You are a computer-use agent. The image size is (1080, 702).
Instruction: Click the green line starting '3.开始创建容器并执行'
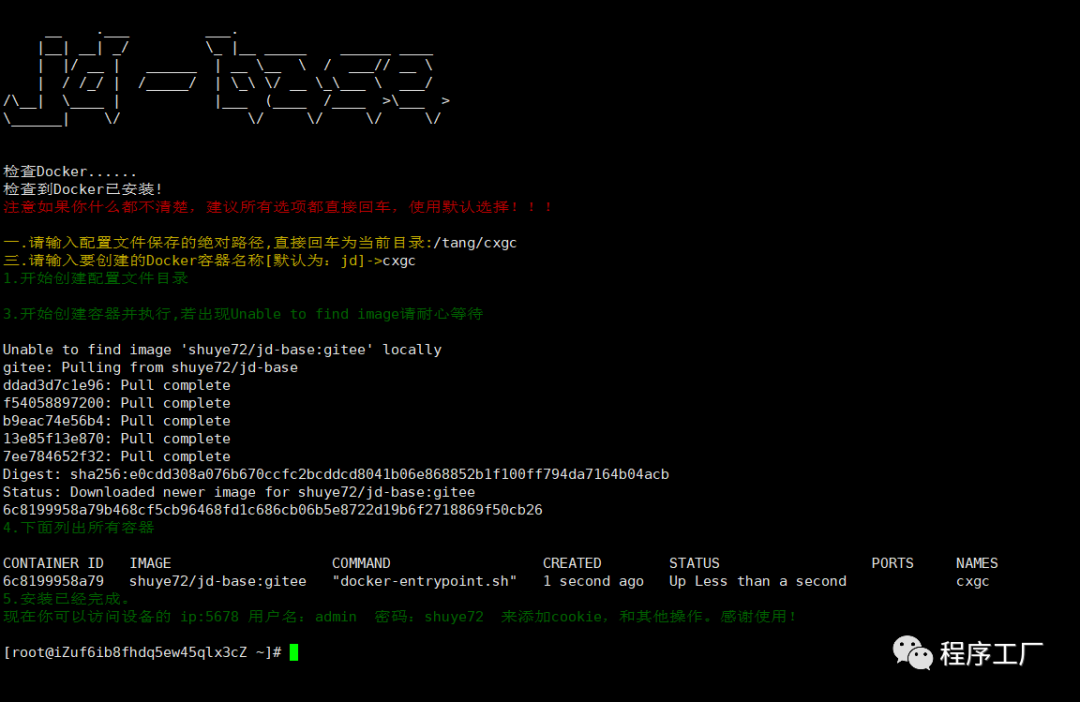[x=243, y=314]
